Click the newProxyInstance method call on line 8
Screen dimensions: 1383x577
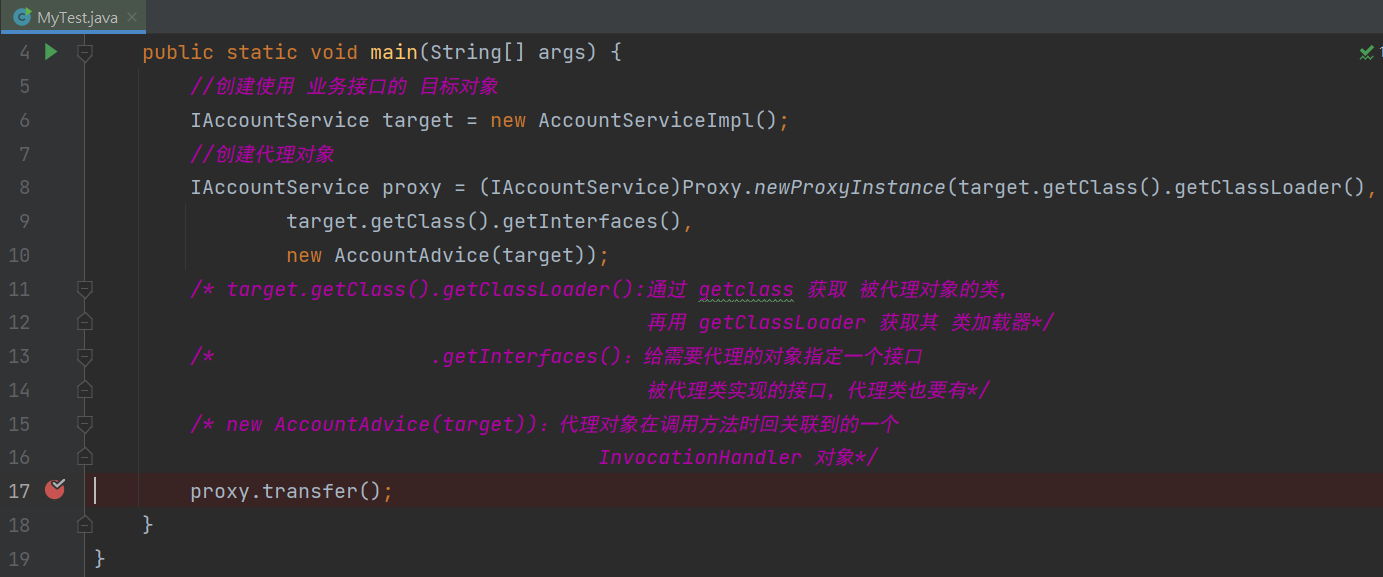(849, 187)
